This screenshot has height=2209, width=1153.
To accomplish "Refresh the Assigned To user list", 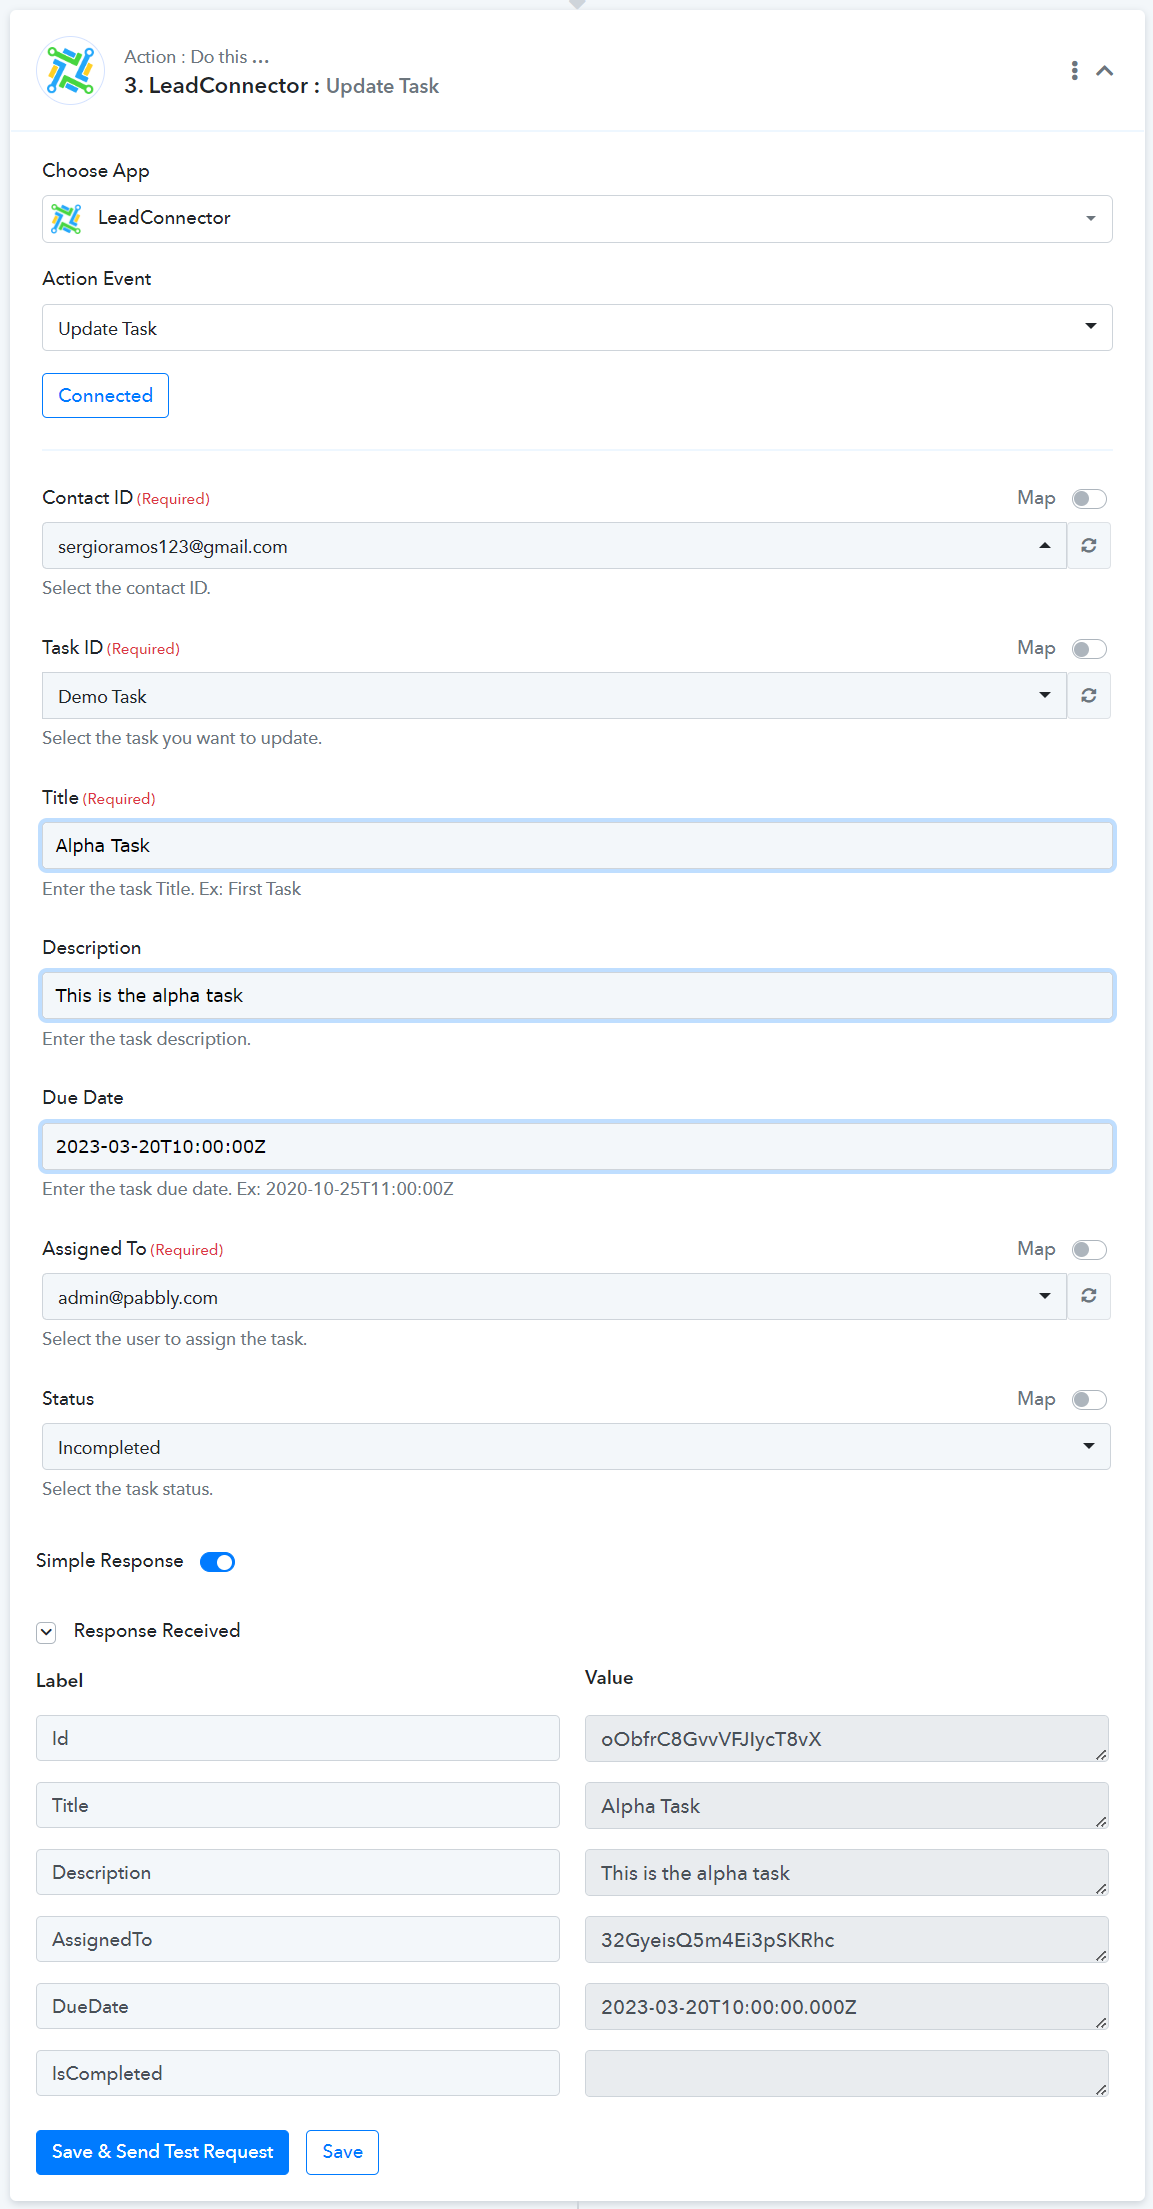I will pyautogui.click(x=1089, y=1296).
